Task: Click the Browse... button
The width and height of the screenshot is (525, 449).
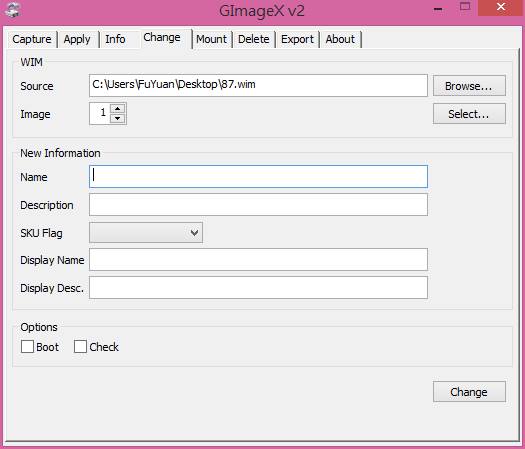Action: 469,86
